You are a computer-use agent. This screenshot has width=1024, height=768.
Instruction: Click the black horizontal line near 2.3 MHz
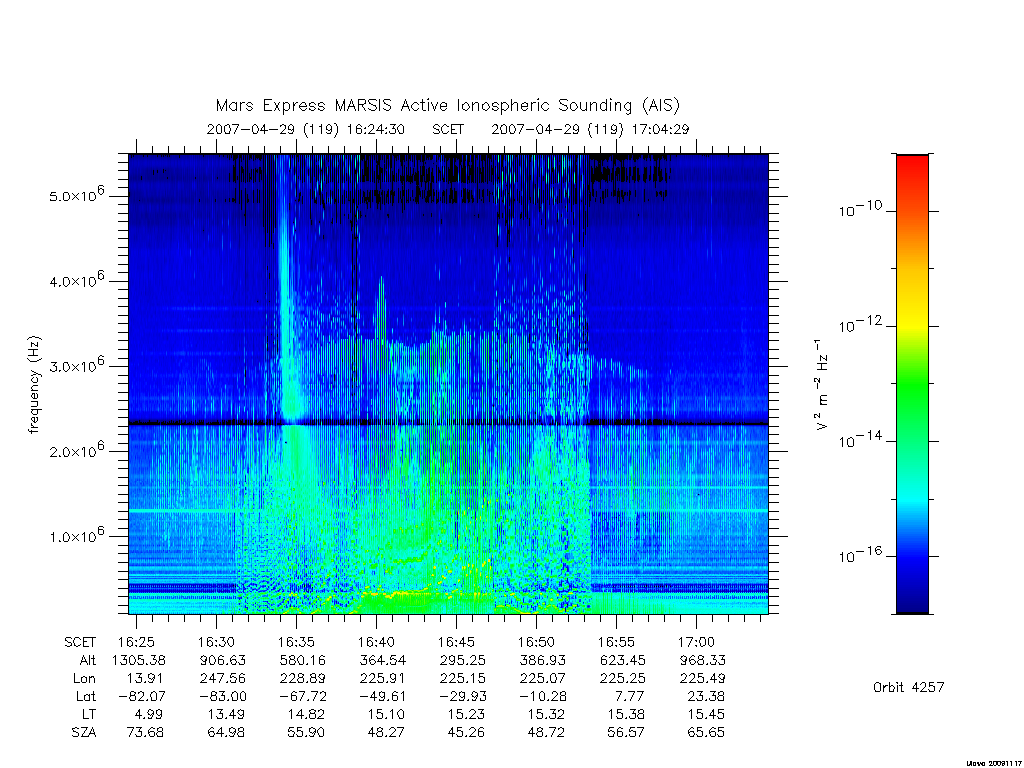449,423
